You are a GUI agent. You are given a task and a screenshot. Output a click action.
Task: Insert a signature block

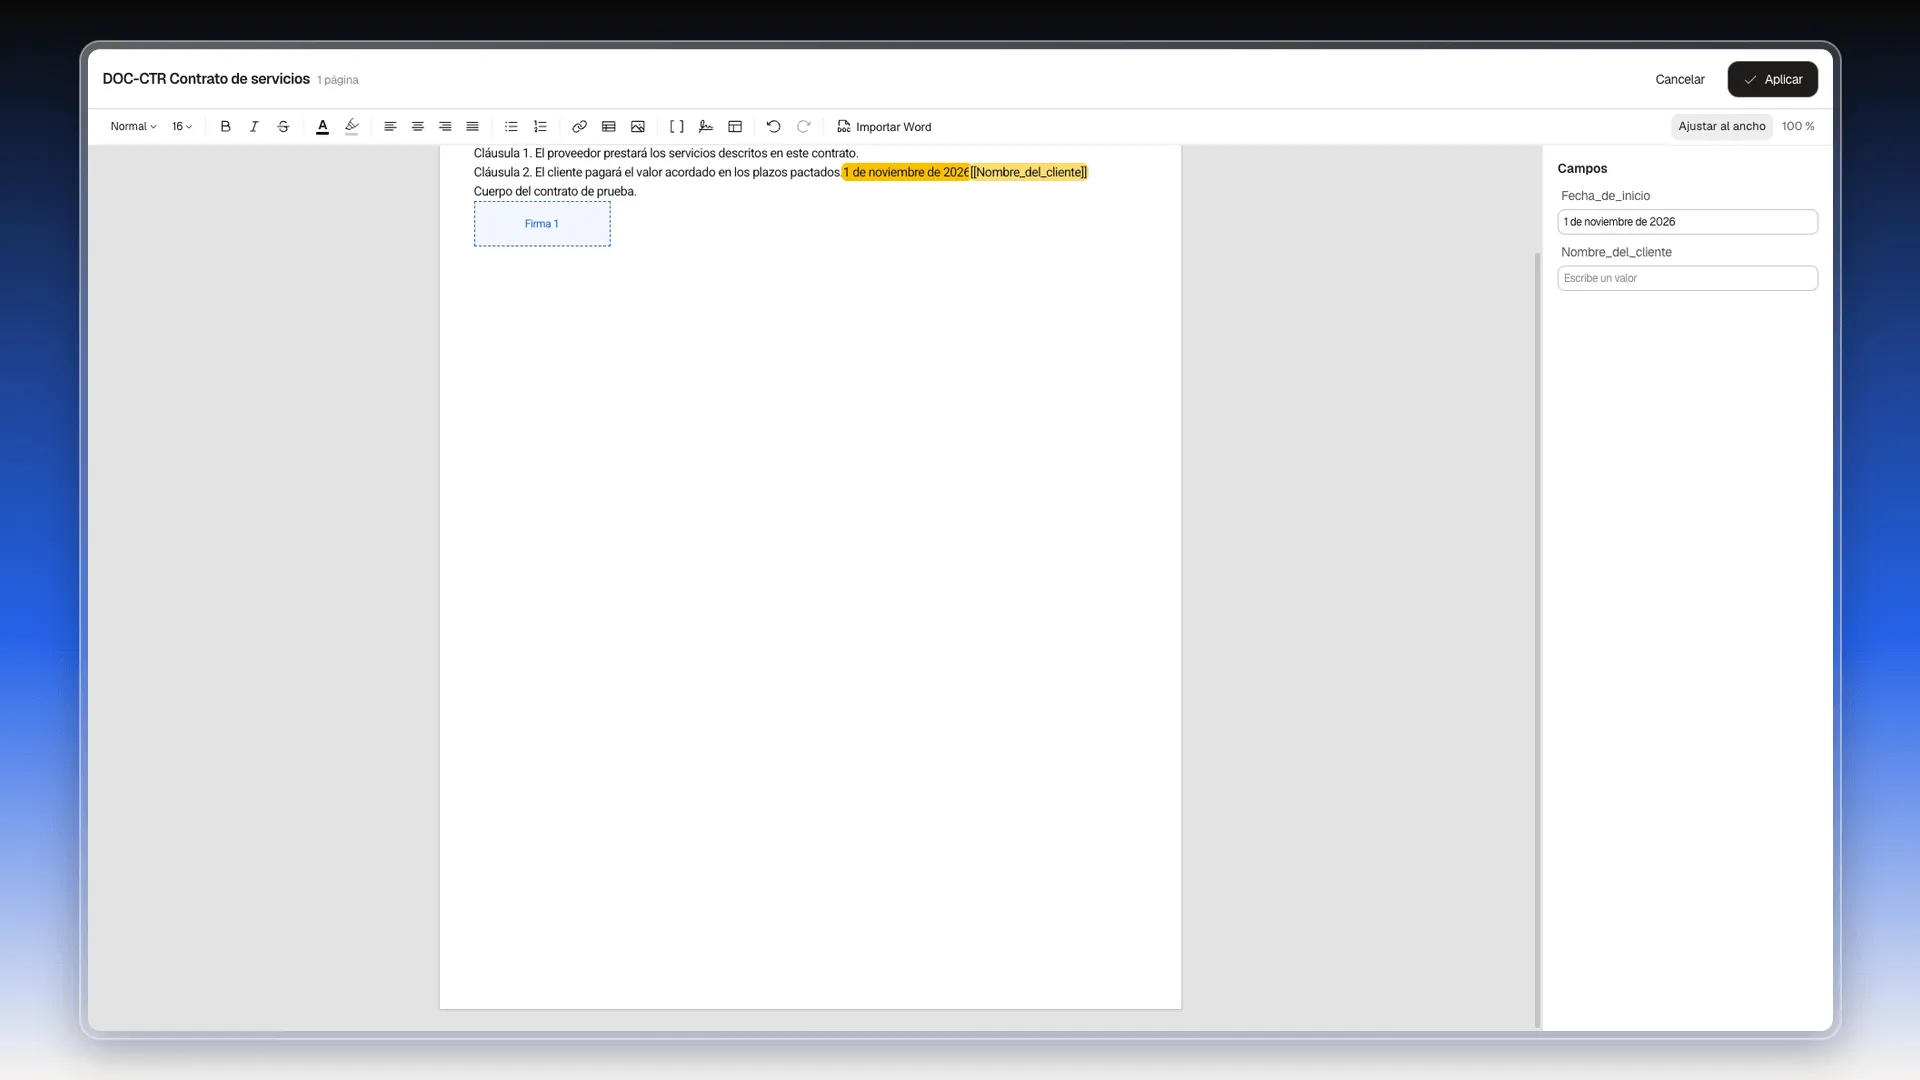[x=706, y=127]
